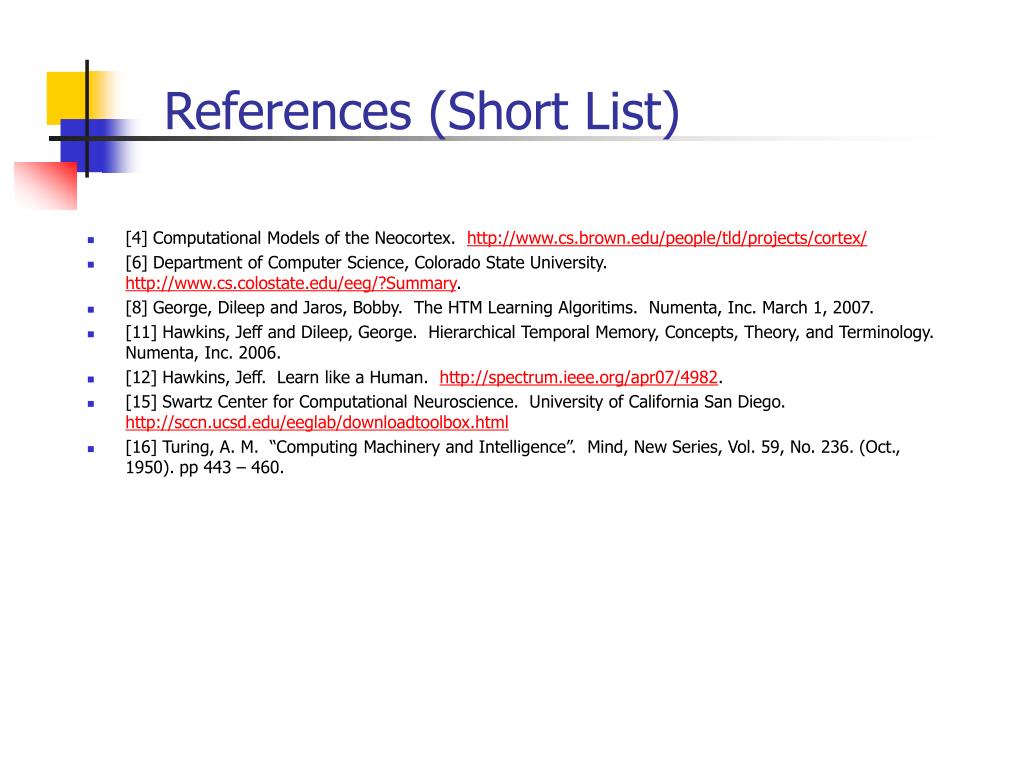Select '[4] Computational Models of the Neocortex.' text
This screenshot has height=768, width=1024.
click(x=290, y=238)
